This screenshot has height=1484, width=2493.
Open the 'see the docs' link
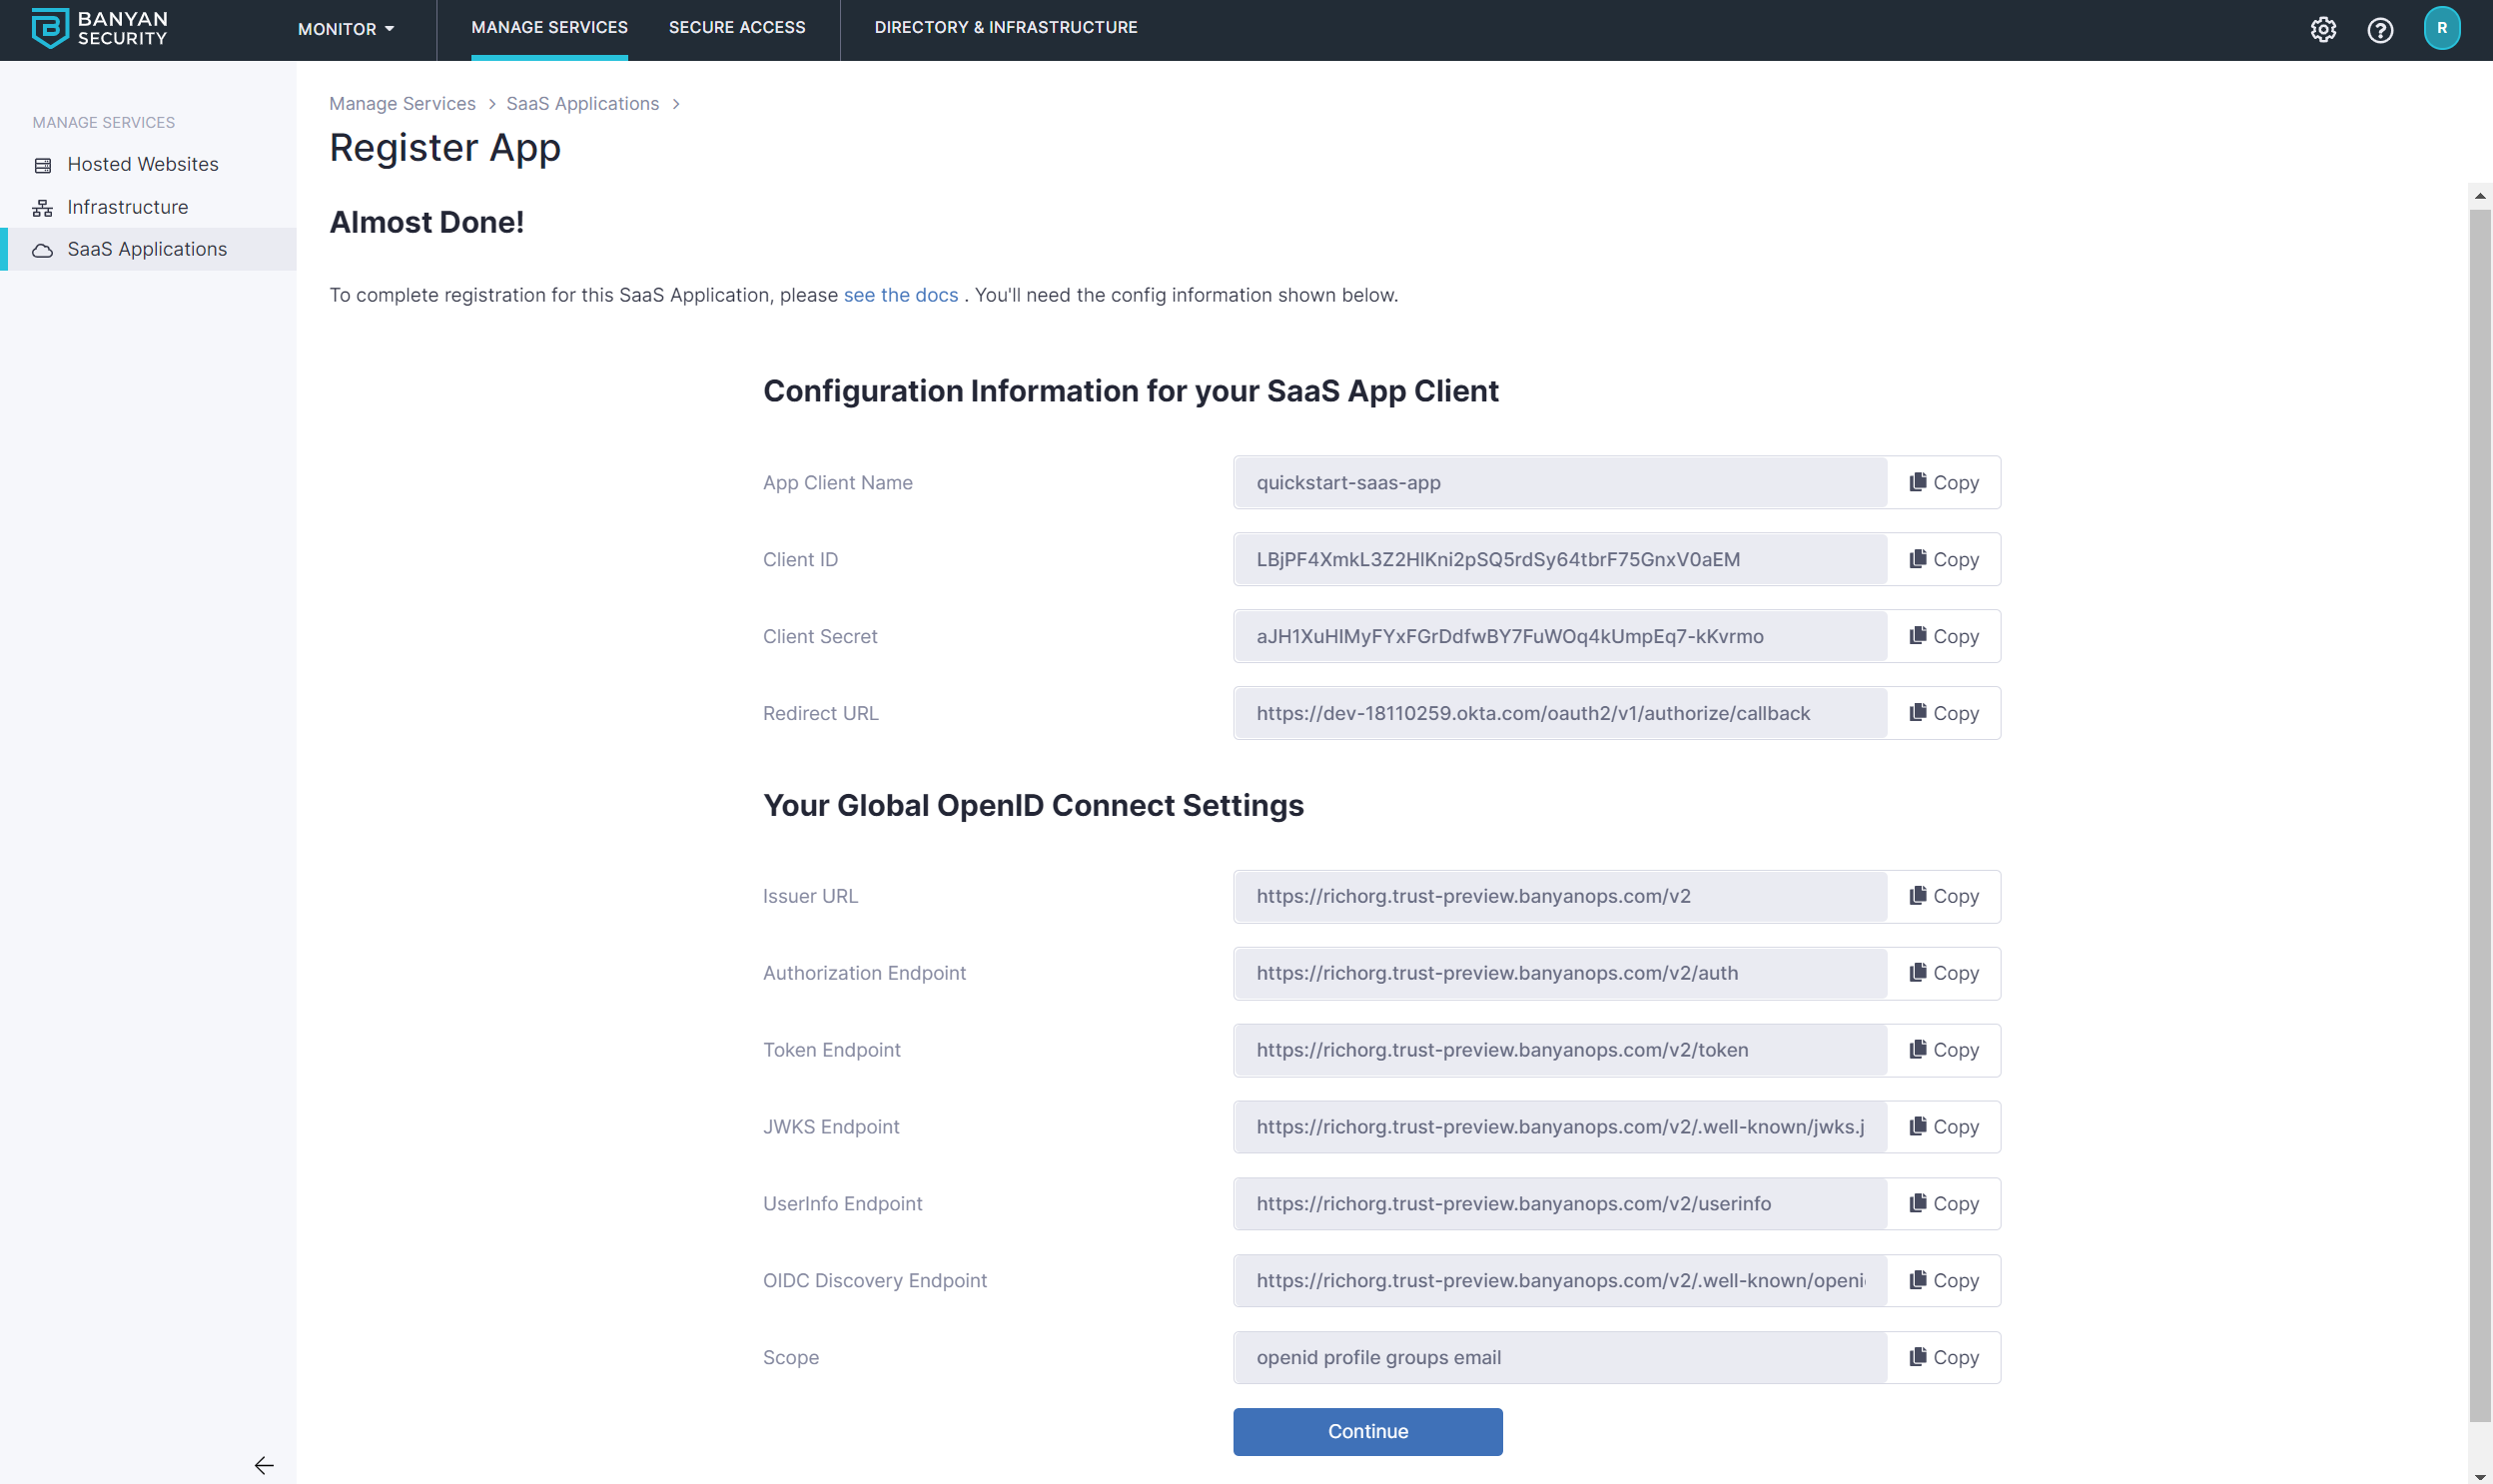(900, 295)
